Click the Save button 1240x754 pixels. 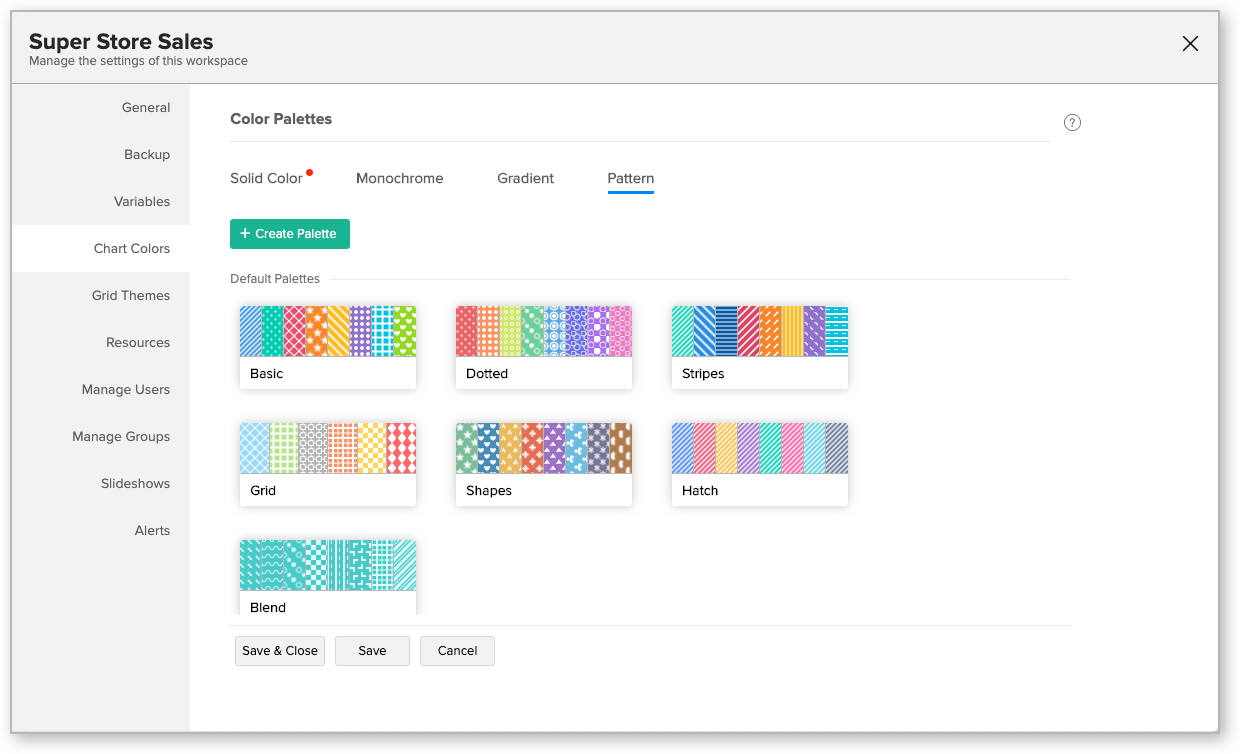(x=372, y=651)
